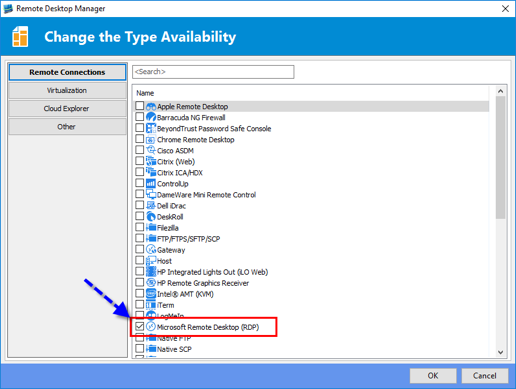Click the Filezilla icon
The height and width of the screenshot is (389, 516).
[151, 228]
